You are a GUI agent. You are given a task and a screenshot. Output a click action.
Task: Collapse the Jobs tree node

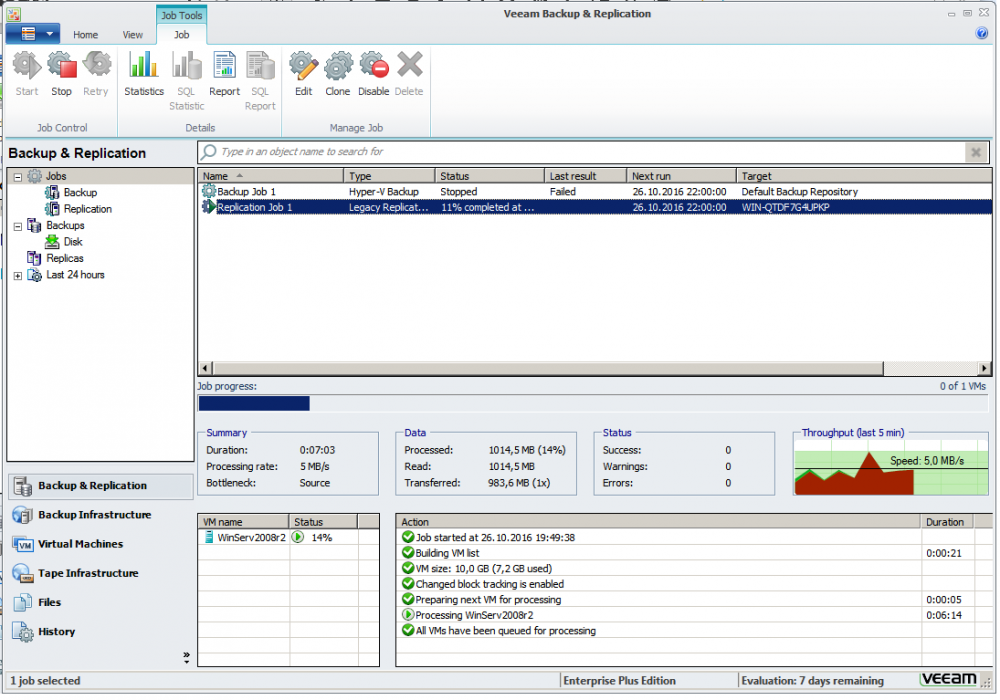tap(18, 177)
